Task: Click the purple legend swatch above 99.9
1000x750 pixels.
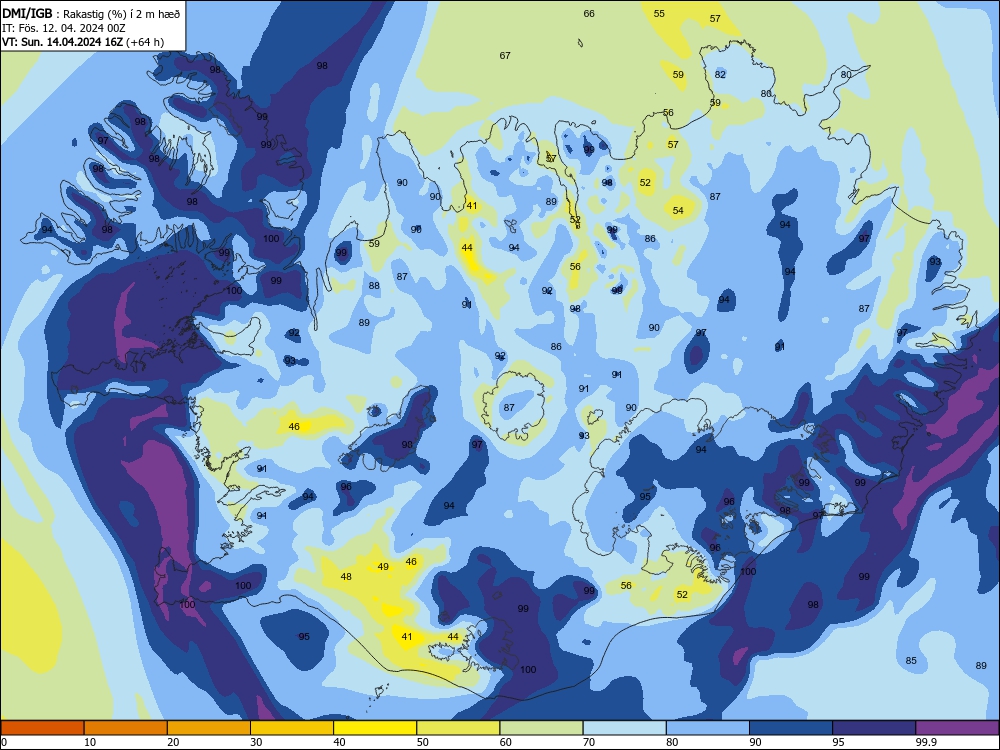Action: [957, 728]
